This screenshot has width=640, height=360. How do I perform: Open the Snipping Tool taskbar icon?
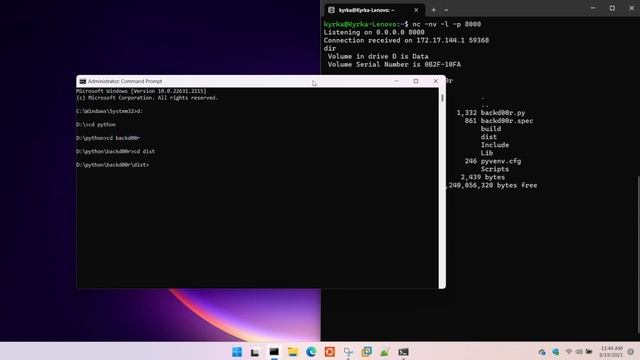click(348, 352)
